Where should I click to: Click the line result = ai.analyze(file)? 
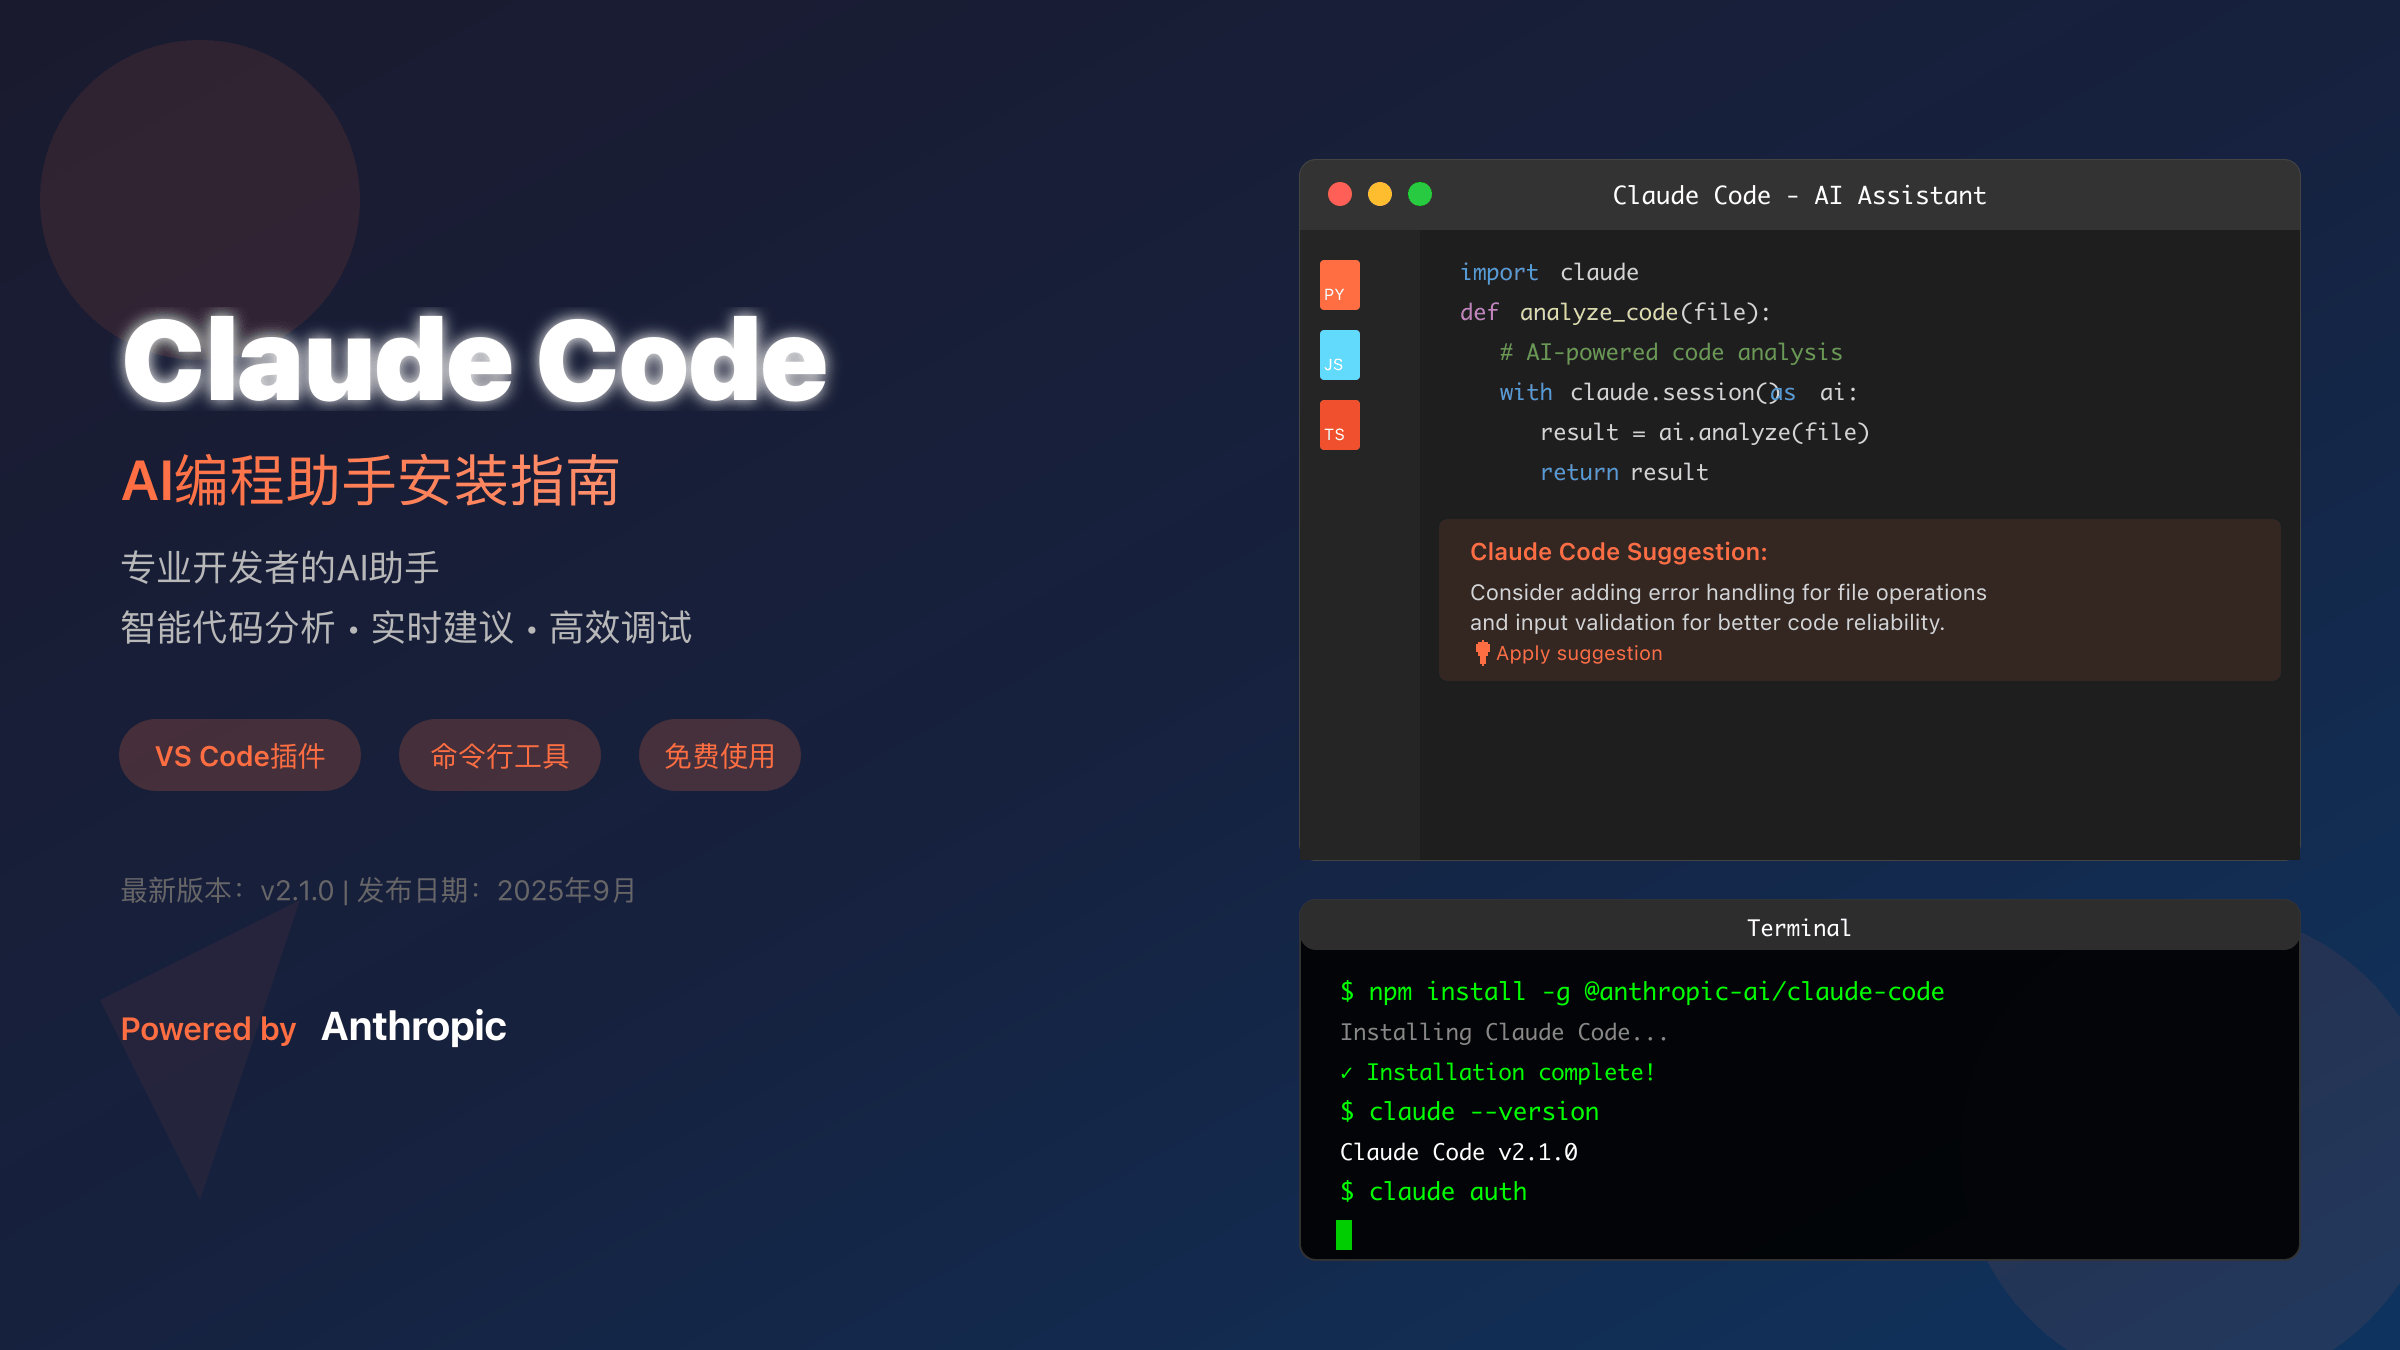coord(1705,432)
